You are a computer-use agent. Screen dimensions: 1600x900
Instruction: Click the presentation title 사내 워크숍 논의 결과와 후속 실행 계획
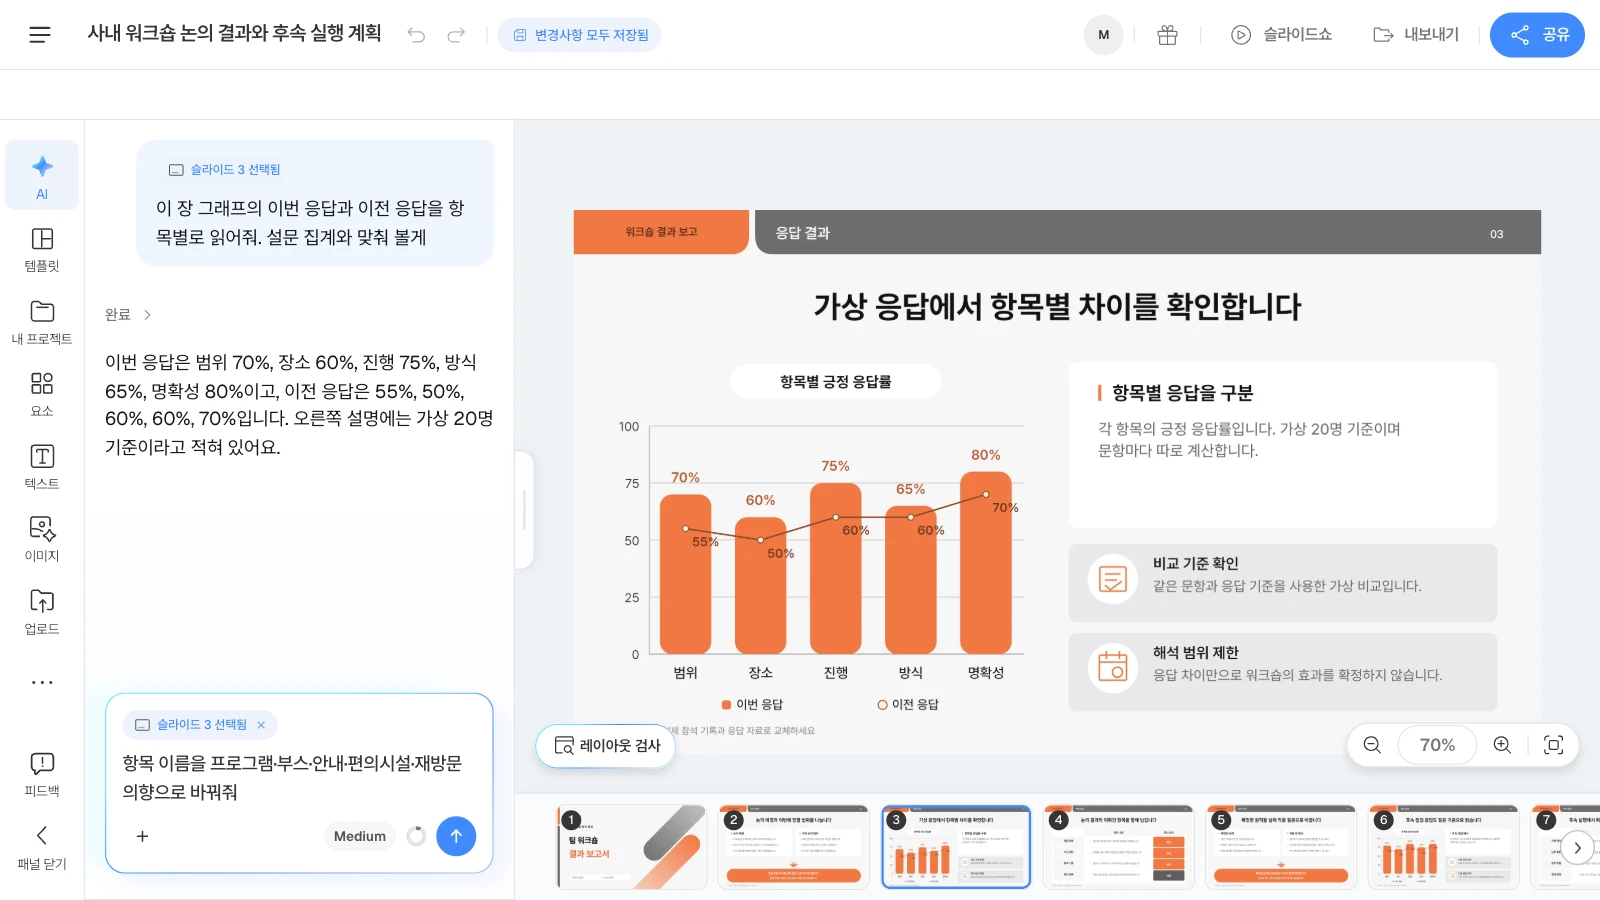[x=235, y=34]
